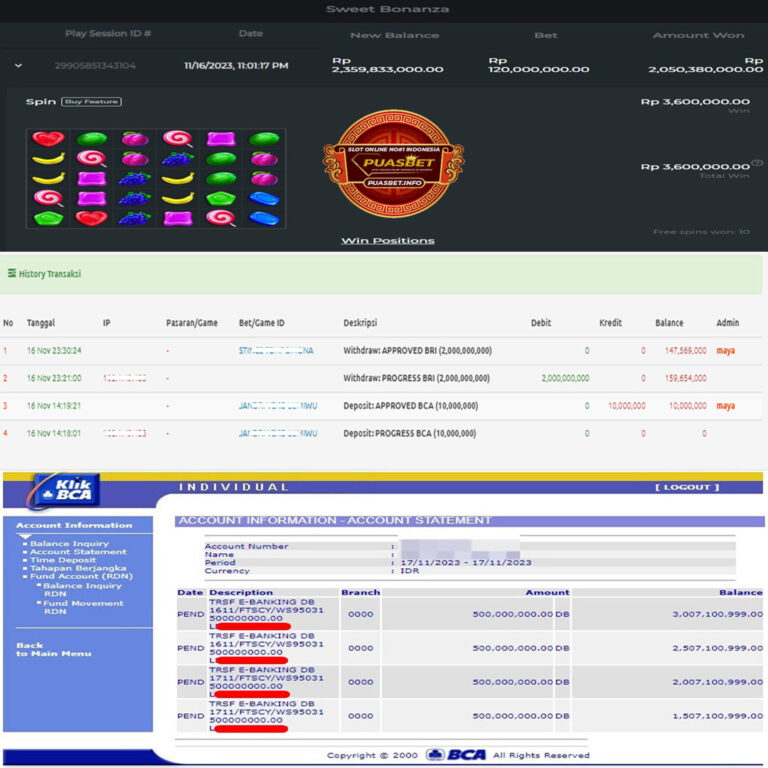Expand the Account Information arrow in sidebar
The height and width of the screenshot is (768, 768).
[24, 536]
